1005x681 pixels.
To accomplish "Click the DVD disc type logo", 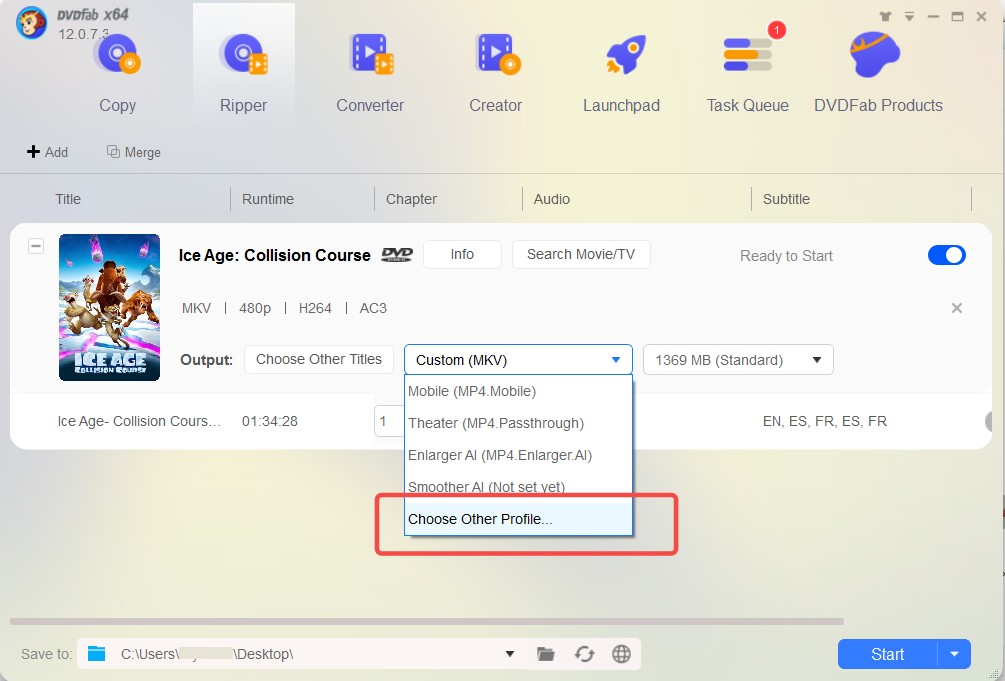I will 397,255.
